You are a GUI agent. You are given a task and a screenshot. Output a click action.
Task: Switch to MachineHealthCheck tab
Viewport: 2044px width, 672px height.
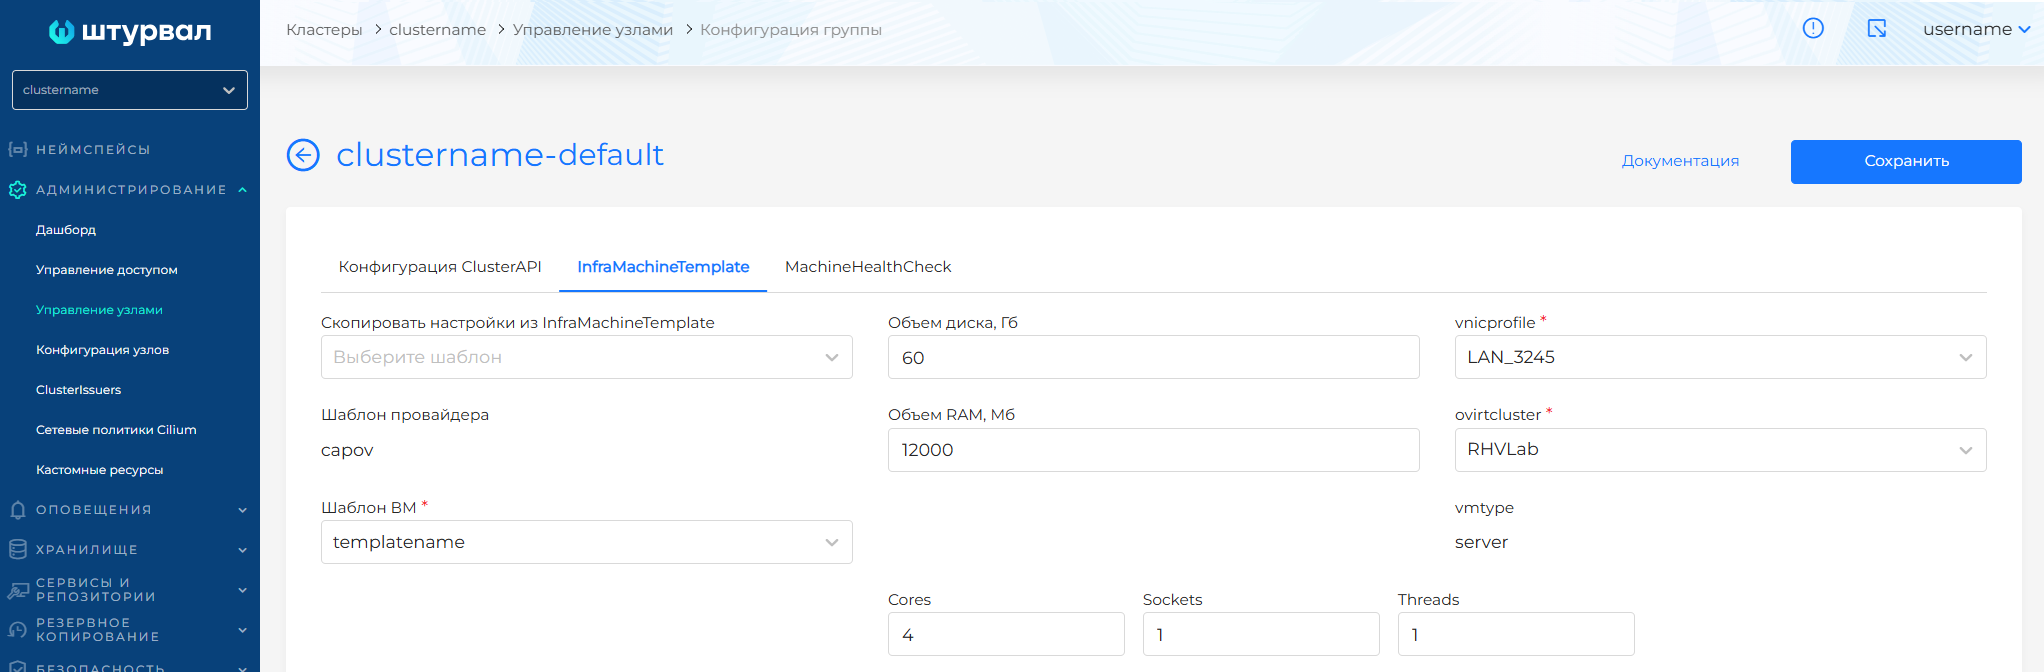[x=868, y=267]
